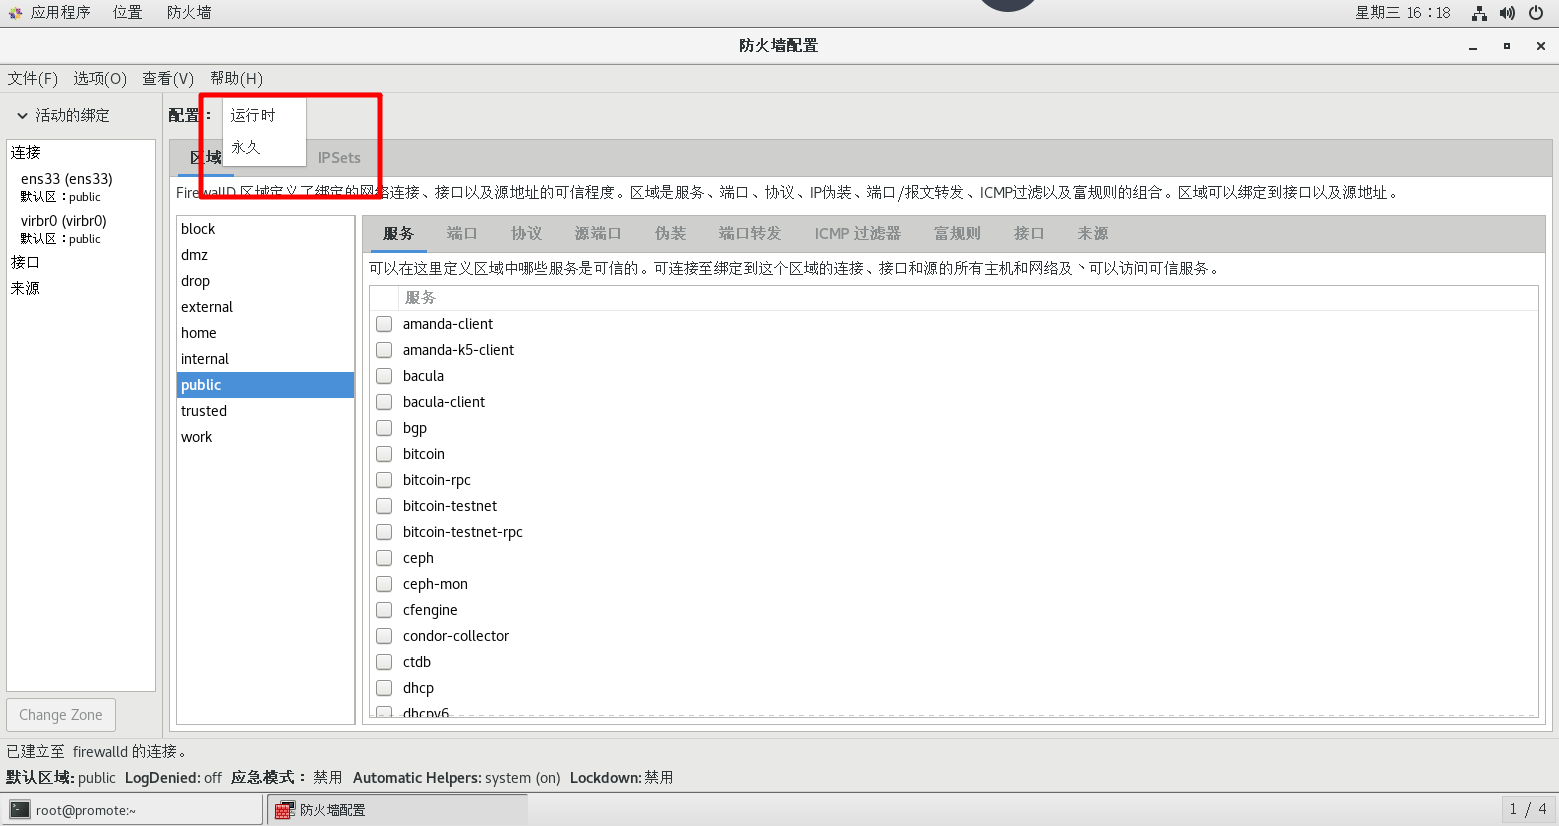The height and width of the screenshot is (826, 1559).
Task: Collapse the 活动的绑定 section
Action: pyautogui.click(x=22, y=115)
